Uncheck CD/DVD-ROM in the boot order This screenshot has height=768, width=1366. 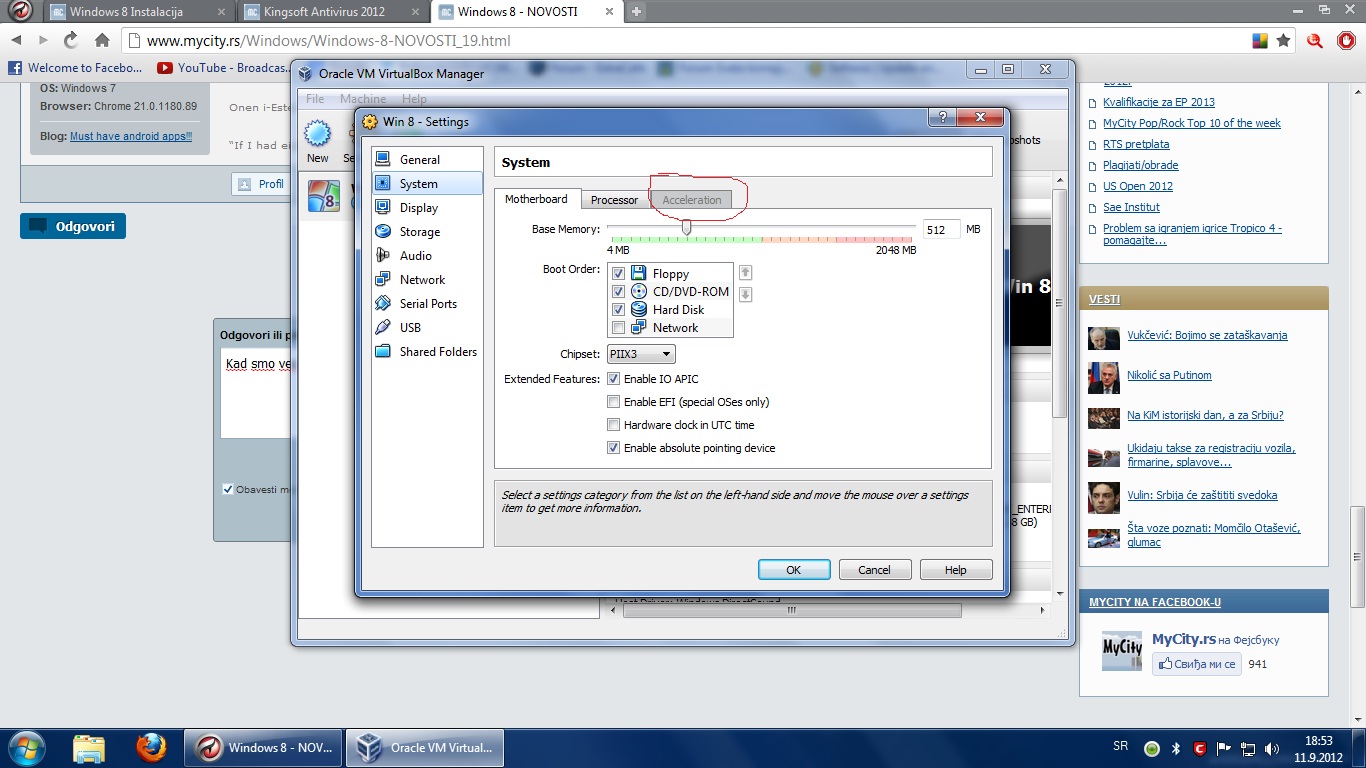pos(618,292)
